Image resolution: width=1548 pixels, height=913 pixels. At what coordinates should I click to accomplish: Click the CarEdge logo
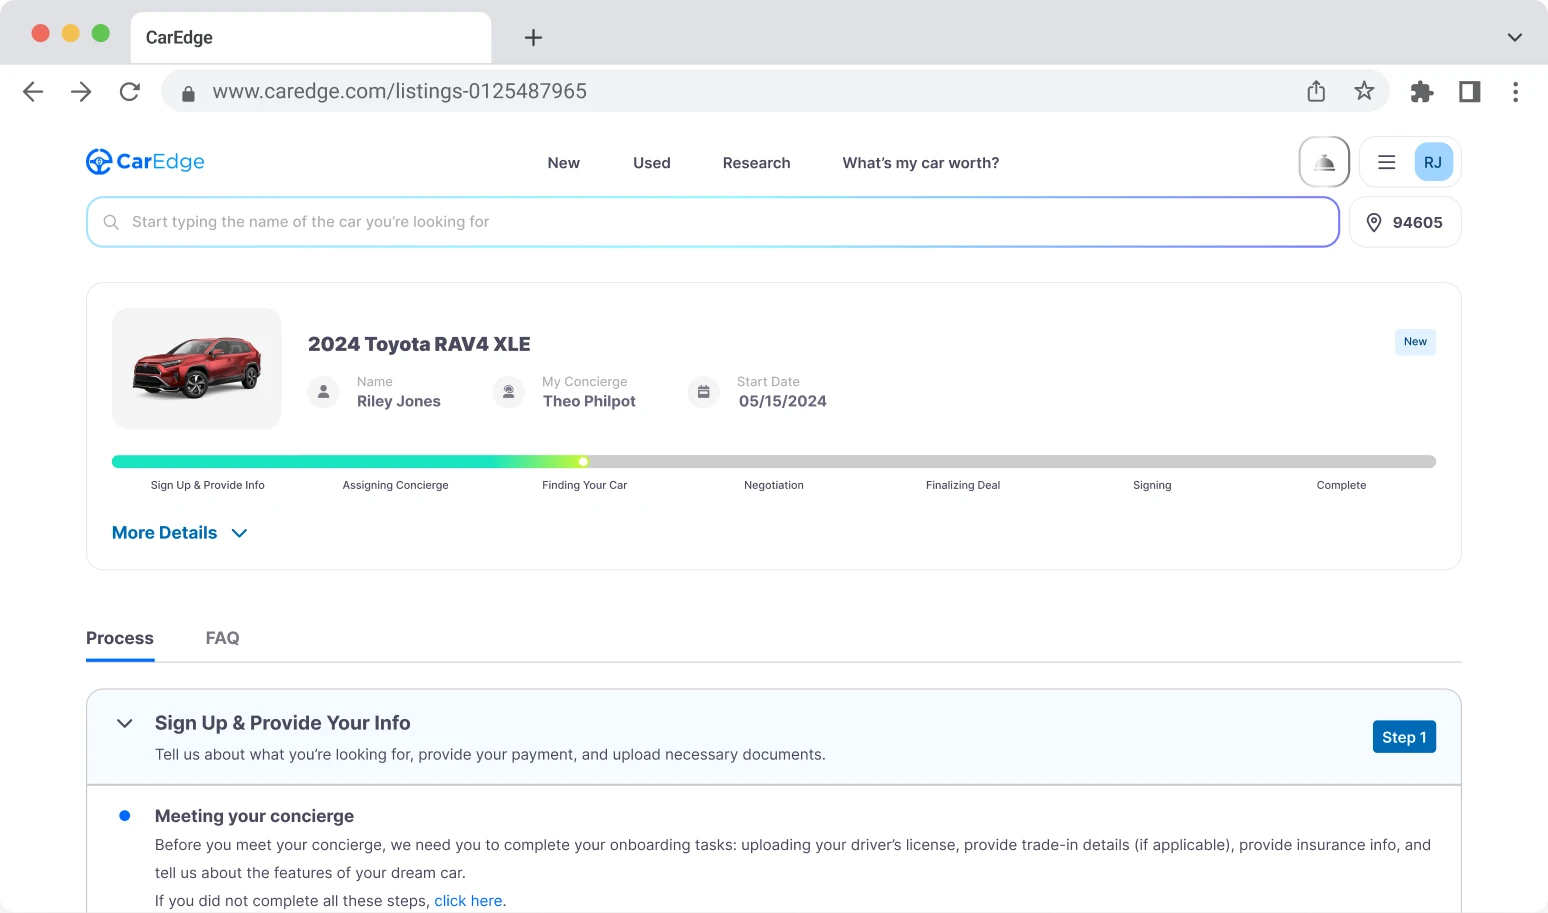tap(145, 162)
